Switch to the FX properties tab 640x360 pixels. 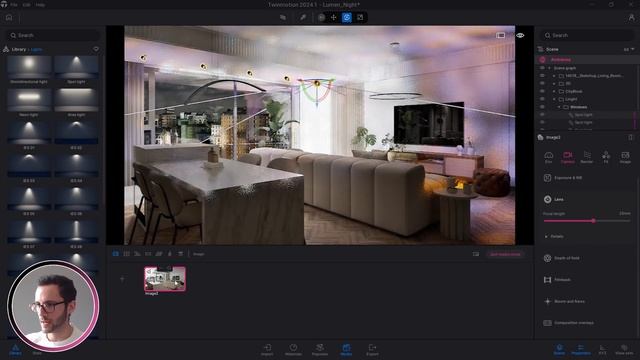pyautogui.click(x=606, y=157)
